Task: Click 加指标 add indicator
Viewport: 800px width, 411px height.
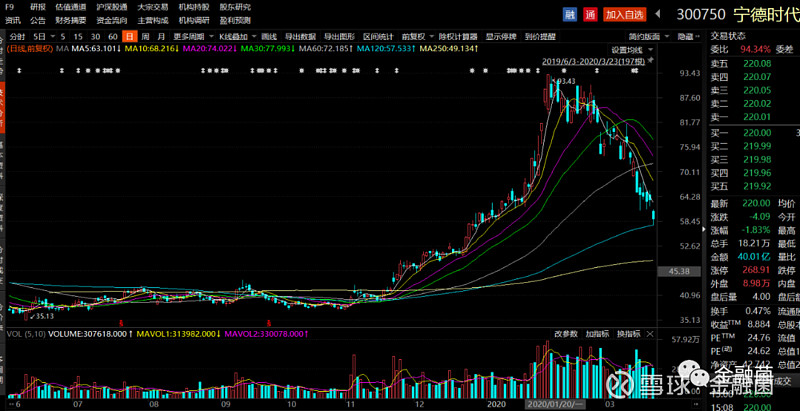Action: 597,334
